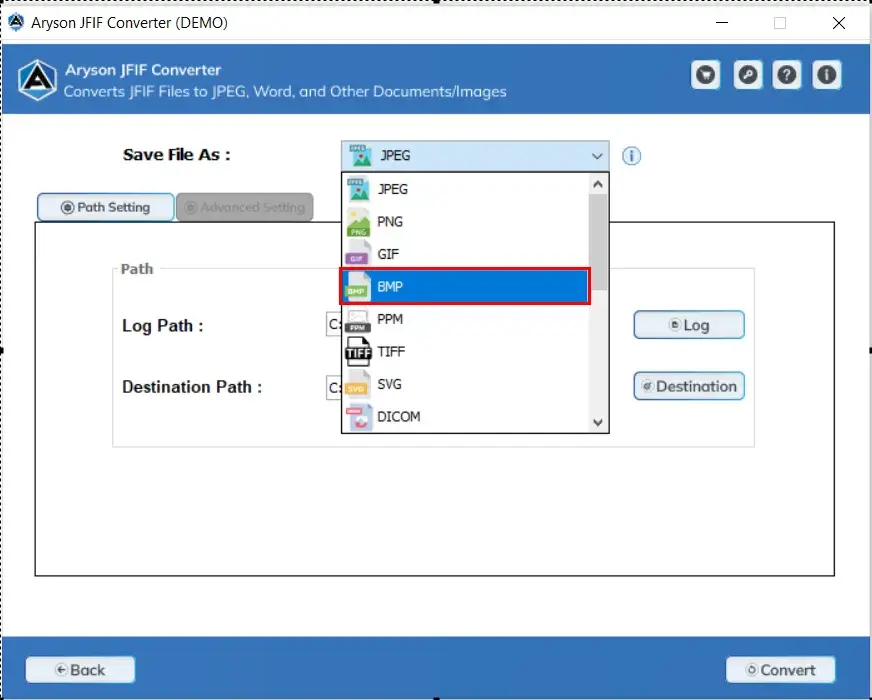Select BMP as the output format

tap(465, 286)
